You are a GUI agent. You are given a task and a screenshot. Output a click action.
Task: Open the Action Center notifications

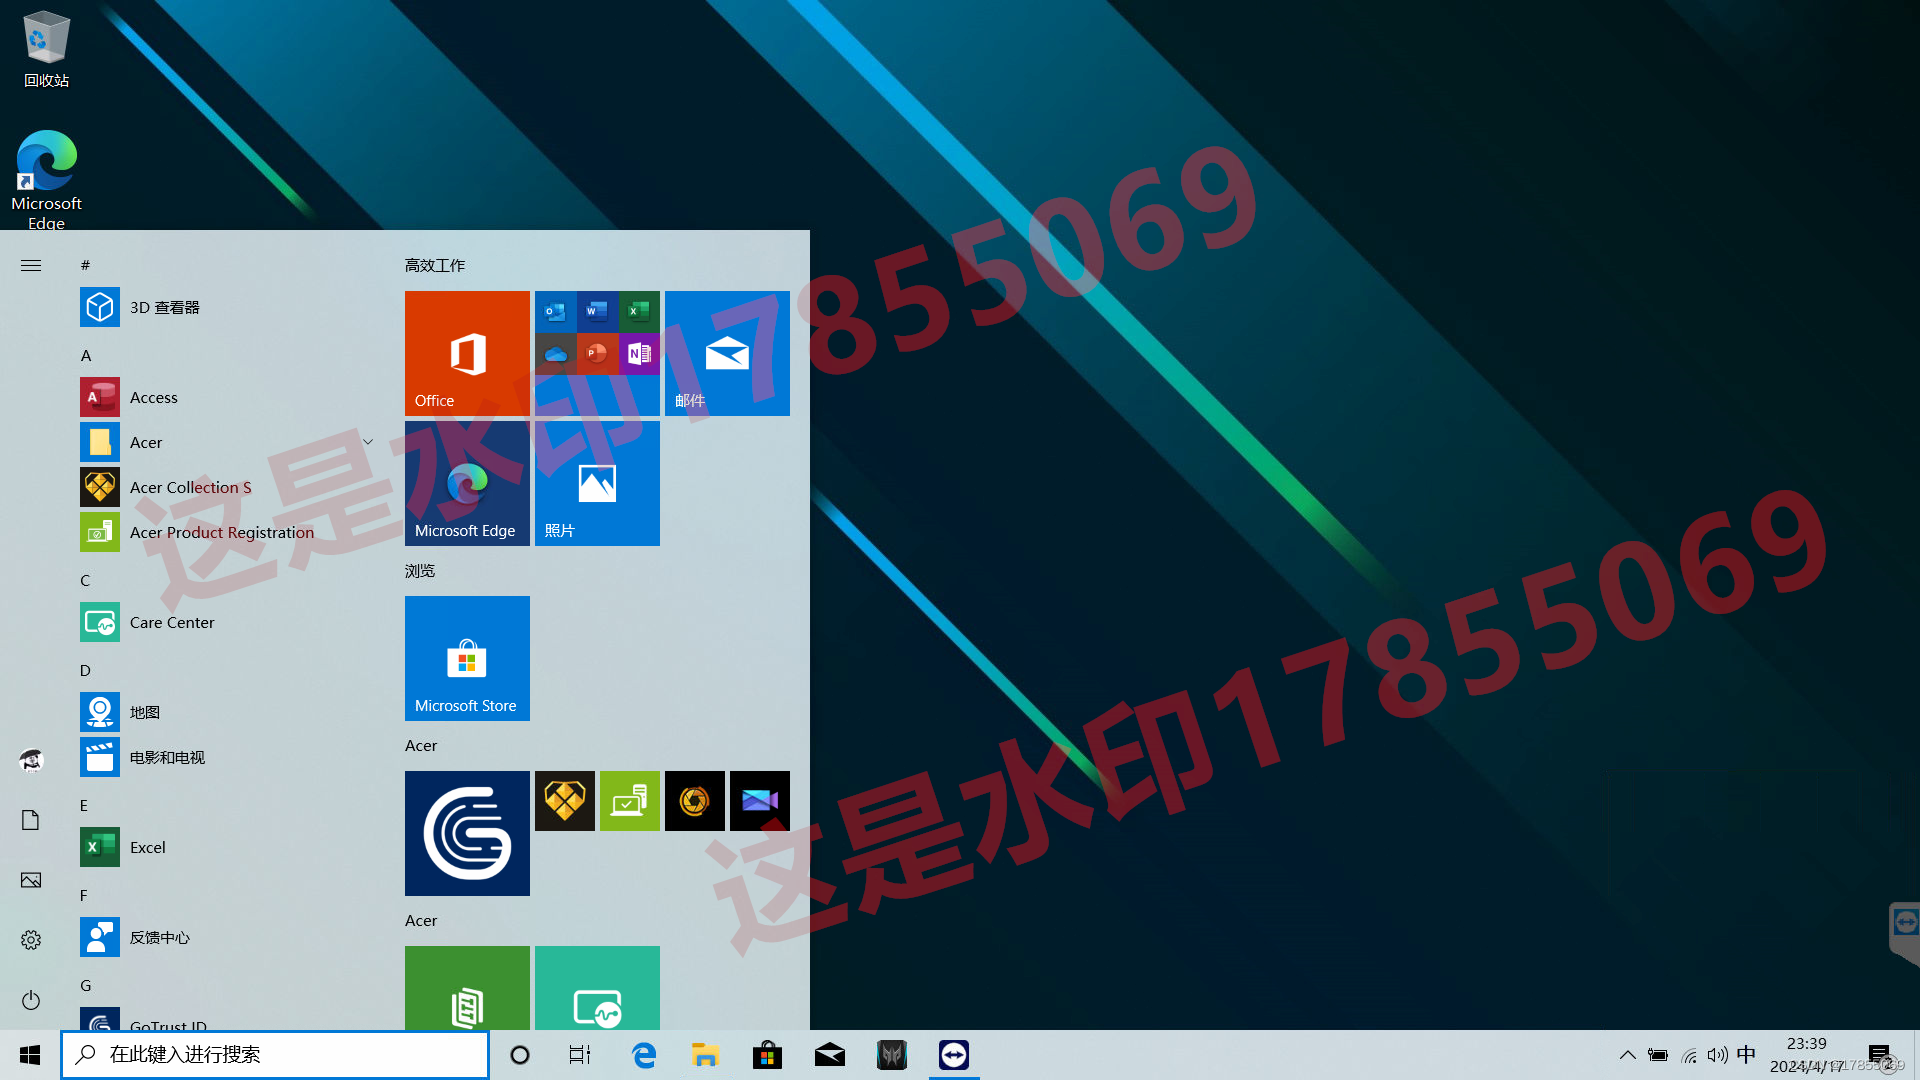pos(1880,1055)
